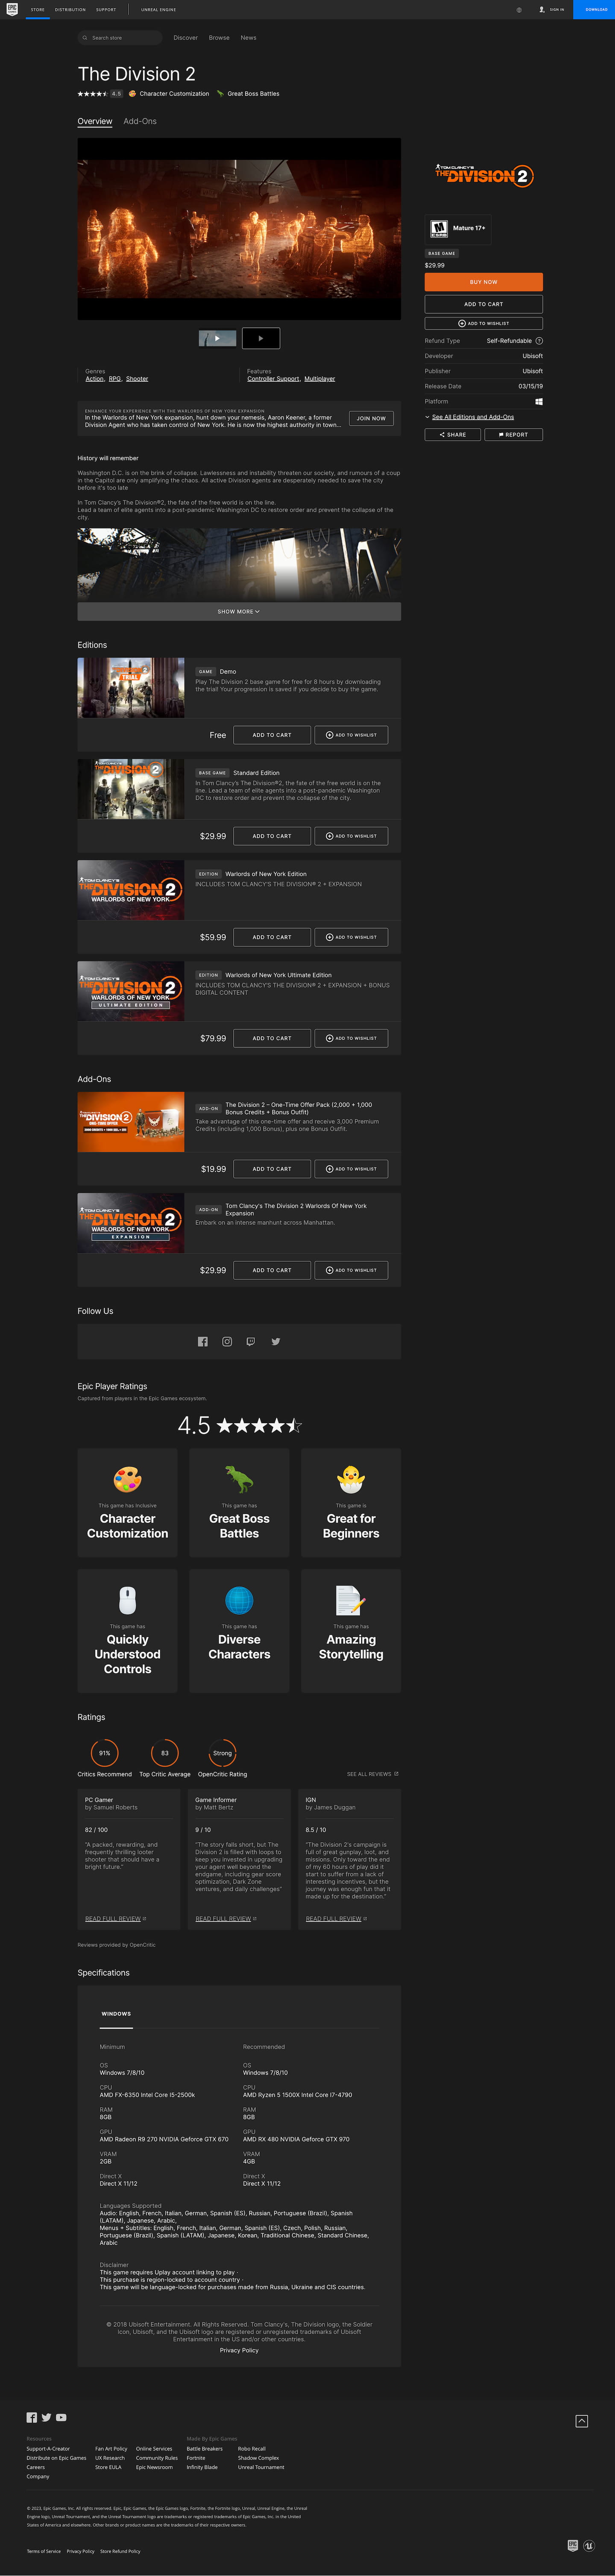Click the Amazing Storytelling notepad icon
This screenshot has width=615, height=2576.
coord(350,1600)
